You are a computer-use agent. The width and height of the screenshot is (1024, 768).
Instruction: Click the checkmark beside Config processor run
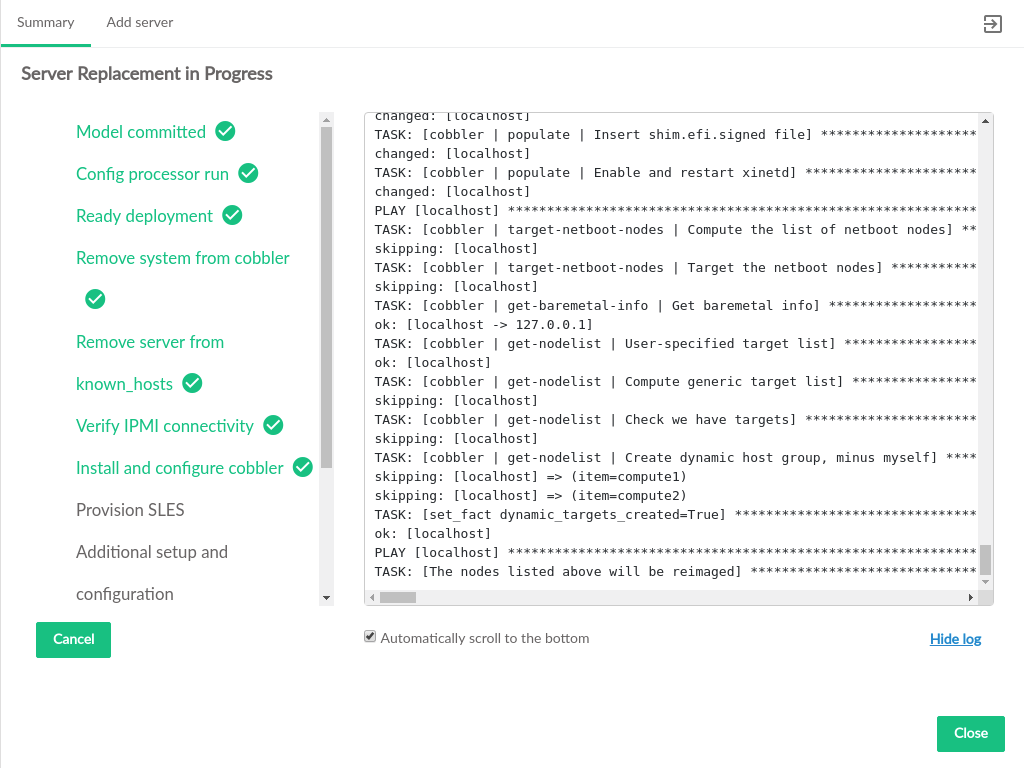(248, 173)
